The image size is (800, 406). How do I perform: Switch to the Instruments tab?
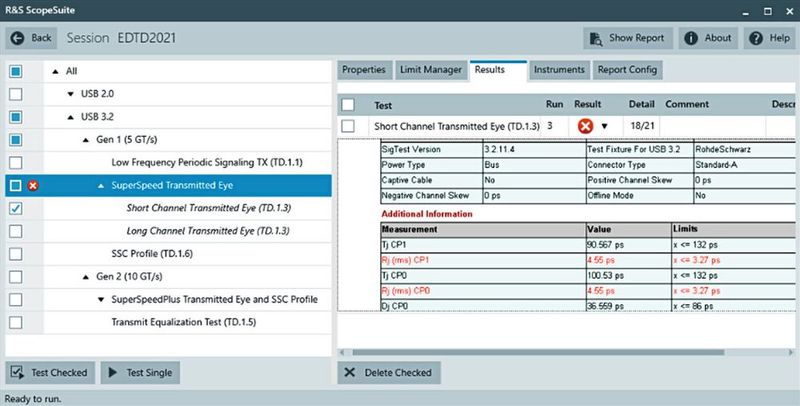click(x=559, y=70)
